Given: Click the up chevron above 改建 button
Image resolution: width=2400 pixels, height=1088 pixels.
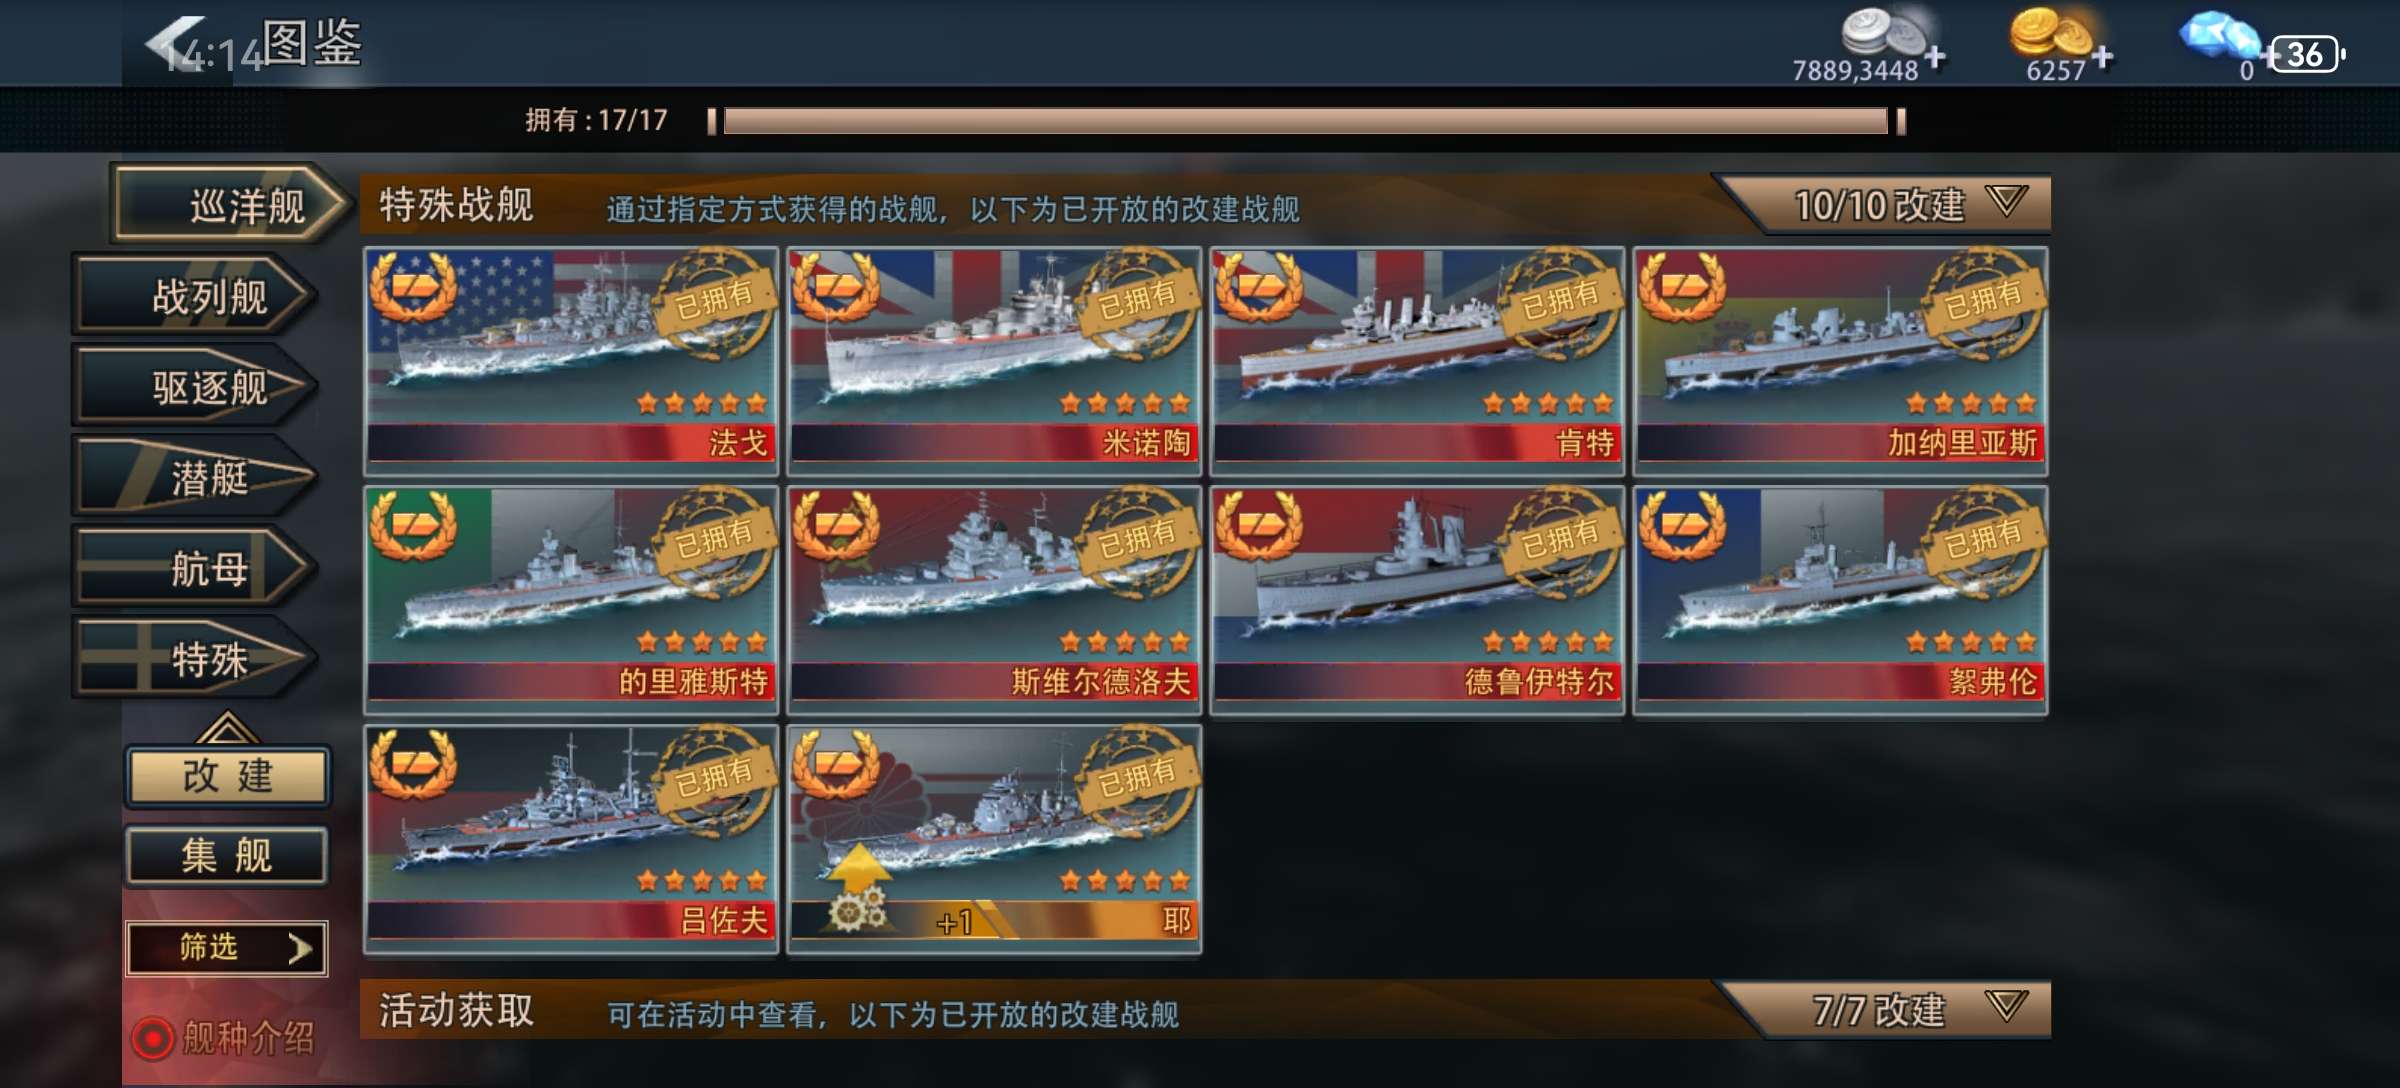Looking at the screenshot, I should pos(227,727).
